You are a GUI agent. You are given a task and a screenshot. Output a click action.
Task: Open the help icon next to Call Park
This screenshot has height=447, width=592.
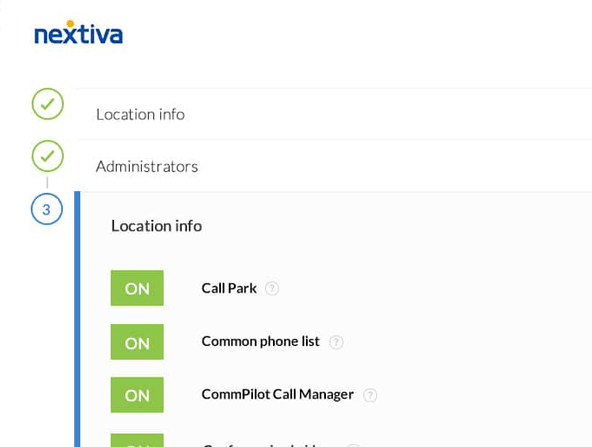click(272, 288)
